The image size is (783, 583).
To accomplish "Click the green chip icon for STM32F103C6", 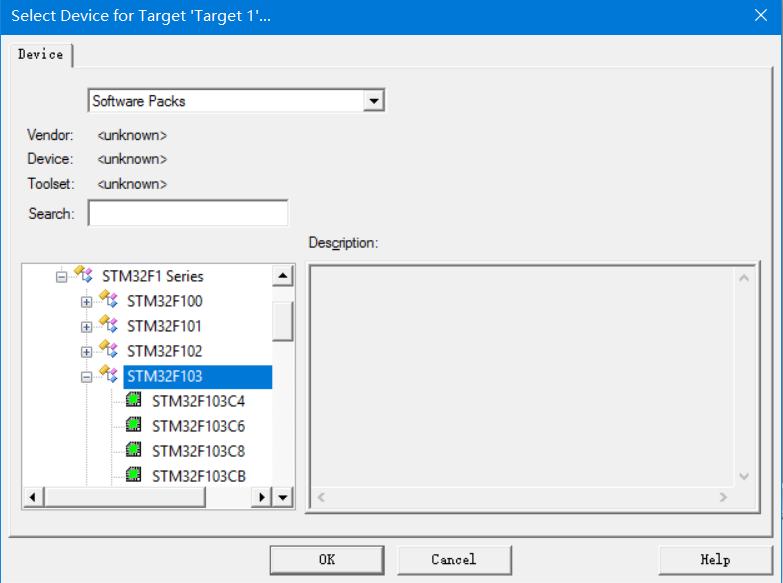I will pos(133,425).
